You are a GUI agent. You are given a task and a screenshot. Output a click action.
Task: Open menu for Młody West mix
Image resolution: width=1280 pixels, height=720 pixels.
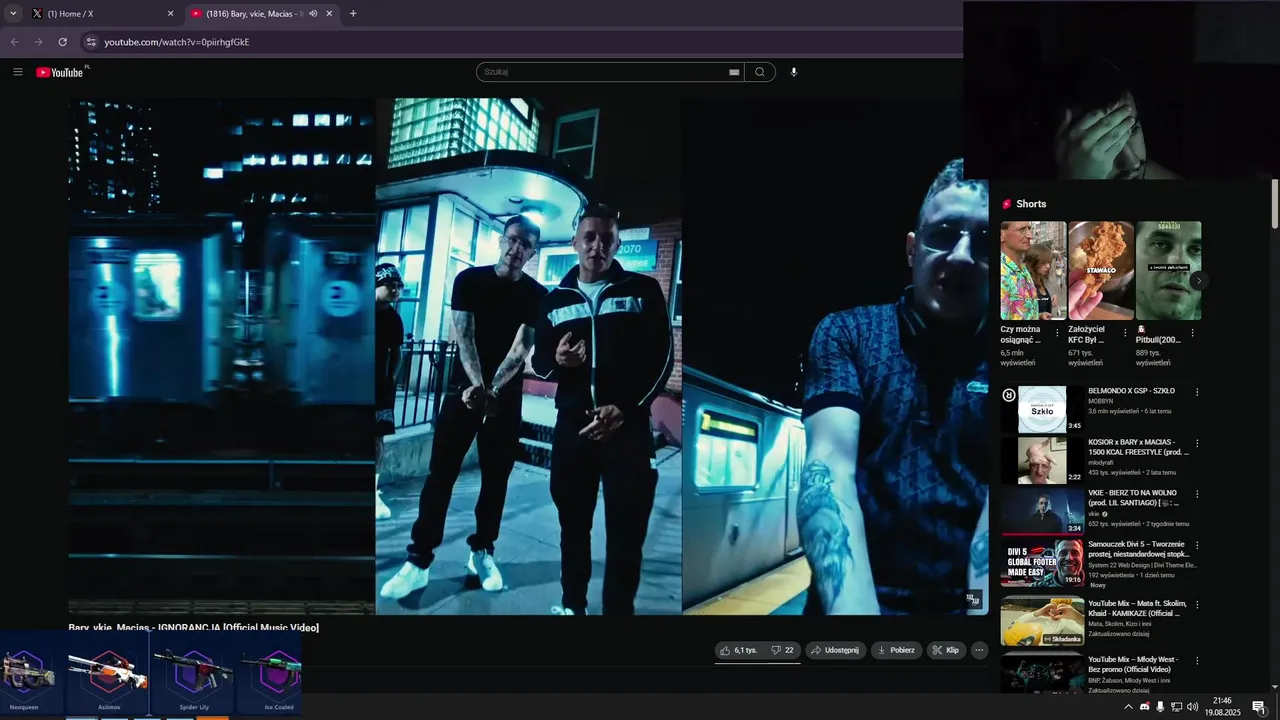[x=1197, y=661]
